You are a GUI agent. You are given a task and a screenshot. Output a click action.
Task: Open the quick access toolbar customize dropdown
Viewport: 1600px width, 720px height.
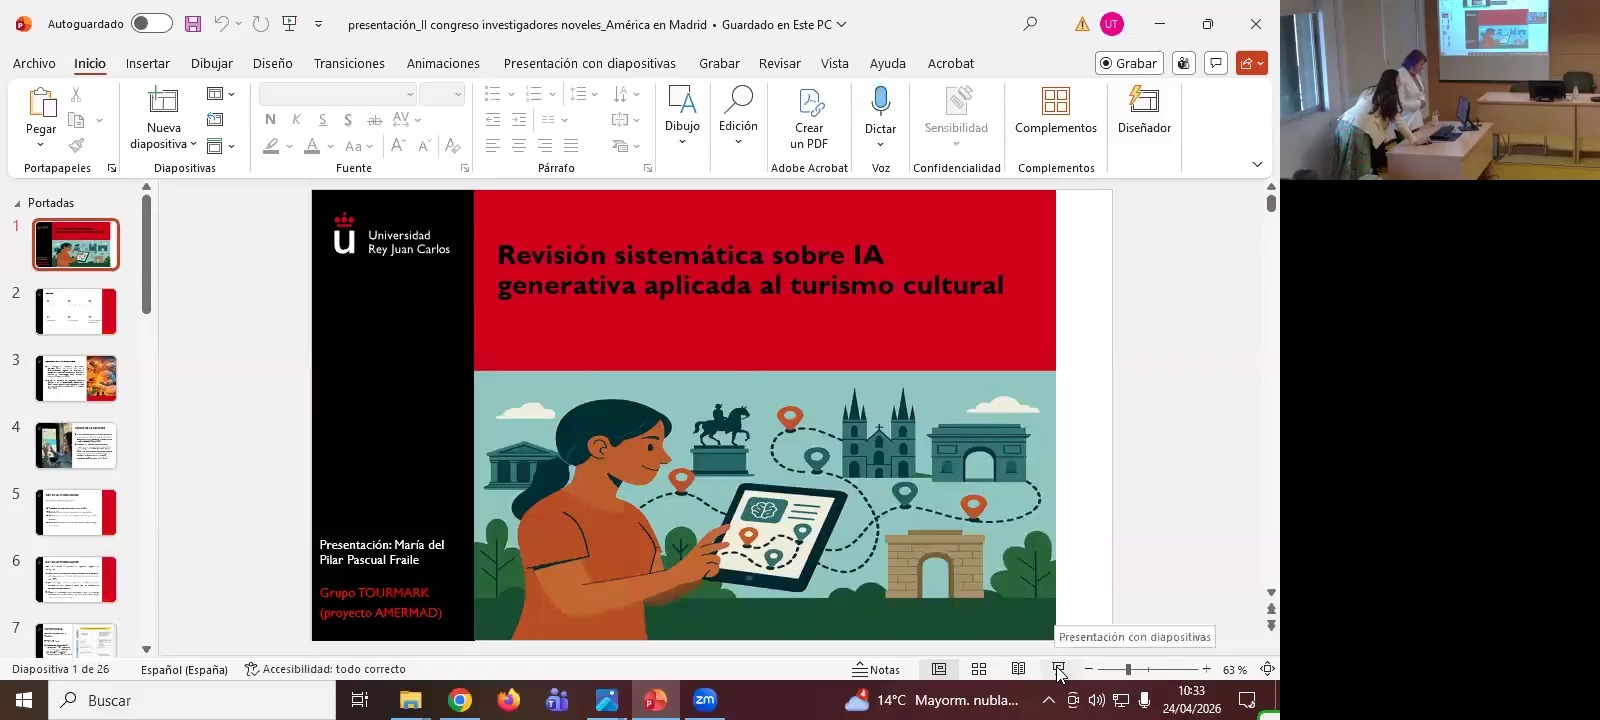318,24
